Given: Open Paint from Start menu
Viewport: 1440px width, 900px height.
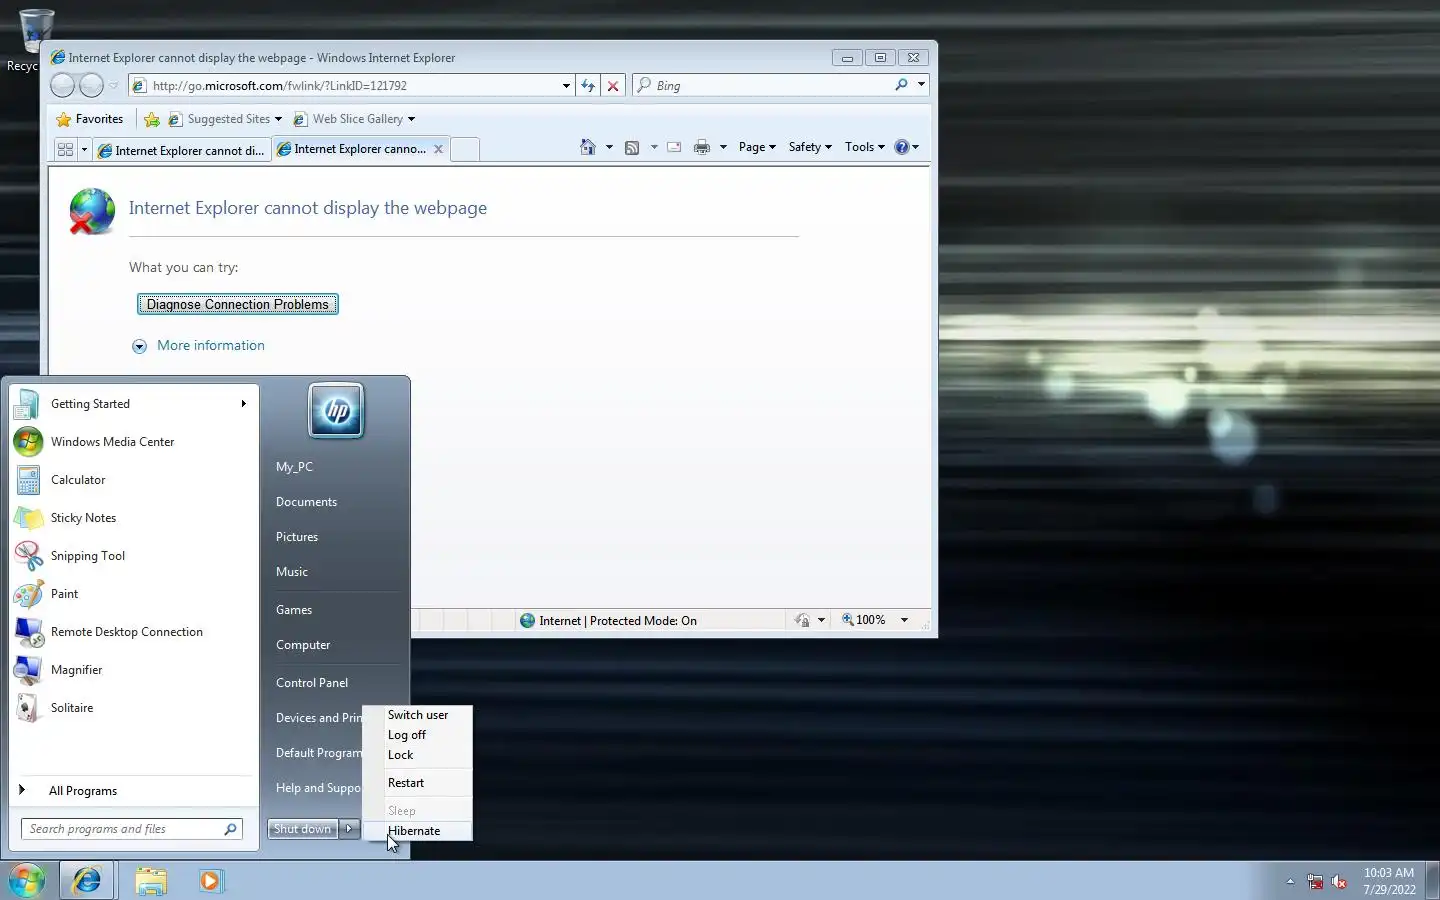Looking at the screenshot, I should pyautogui.click(x=134, y=594).
